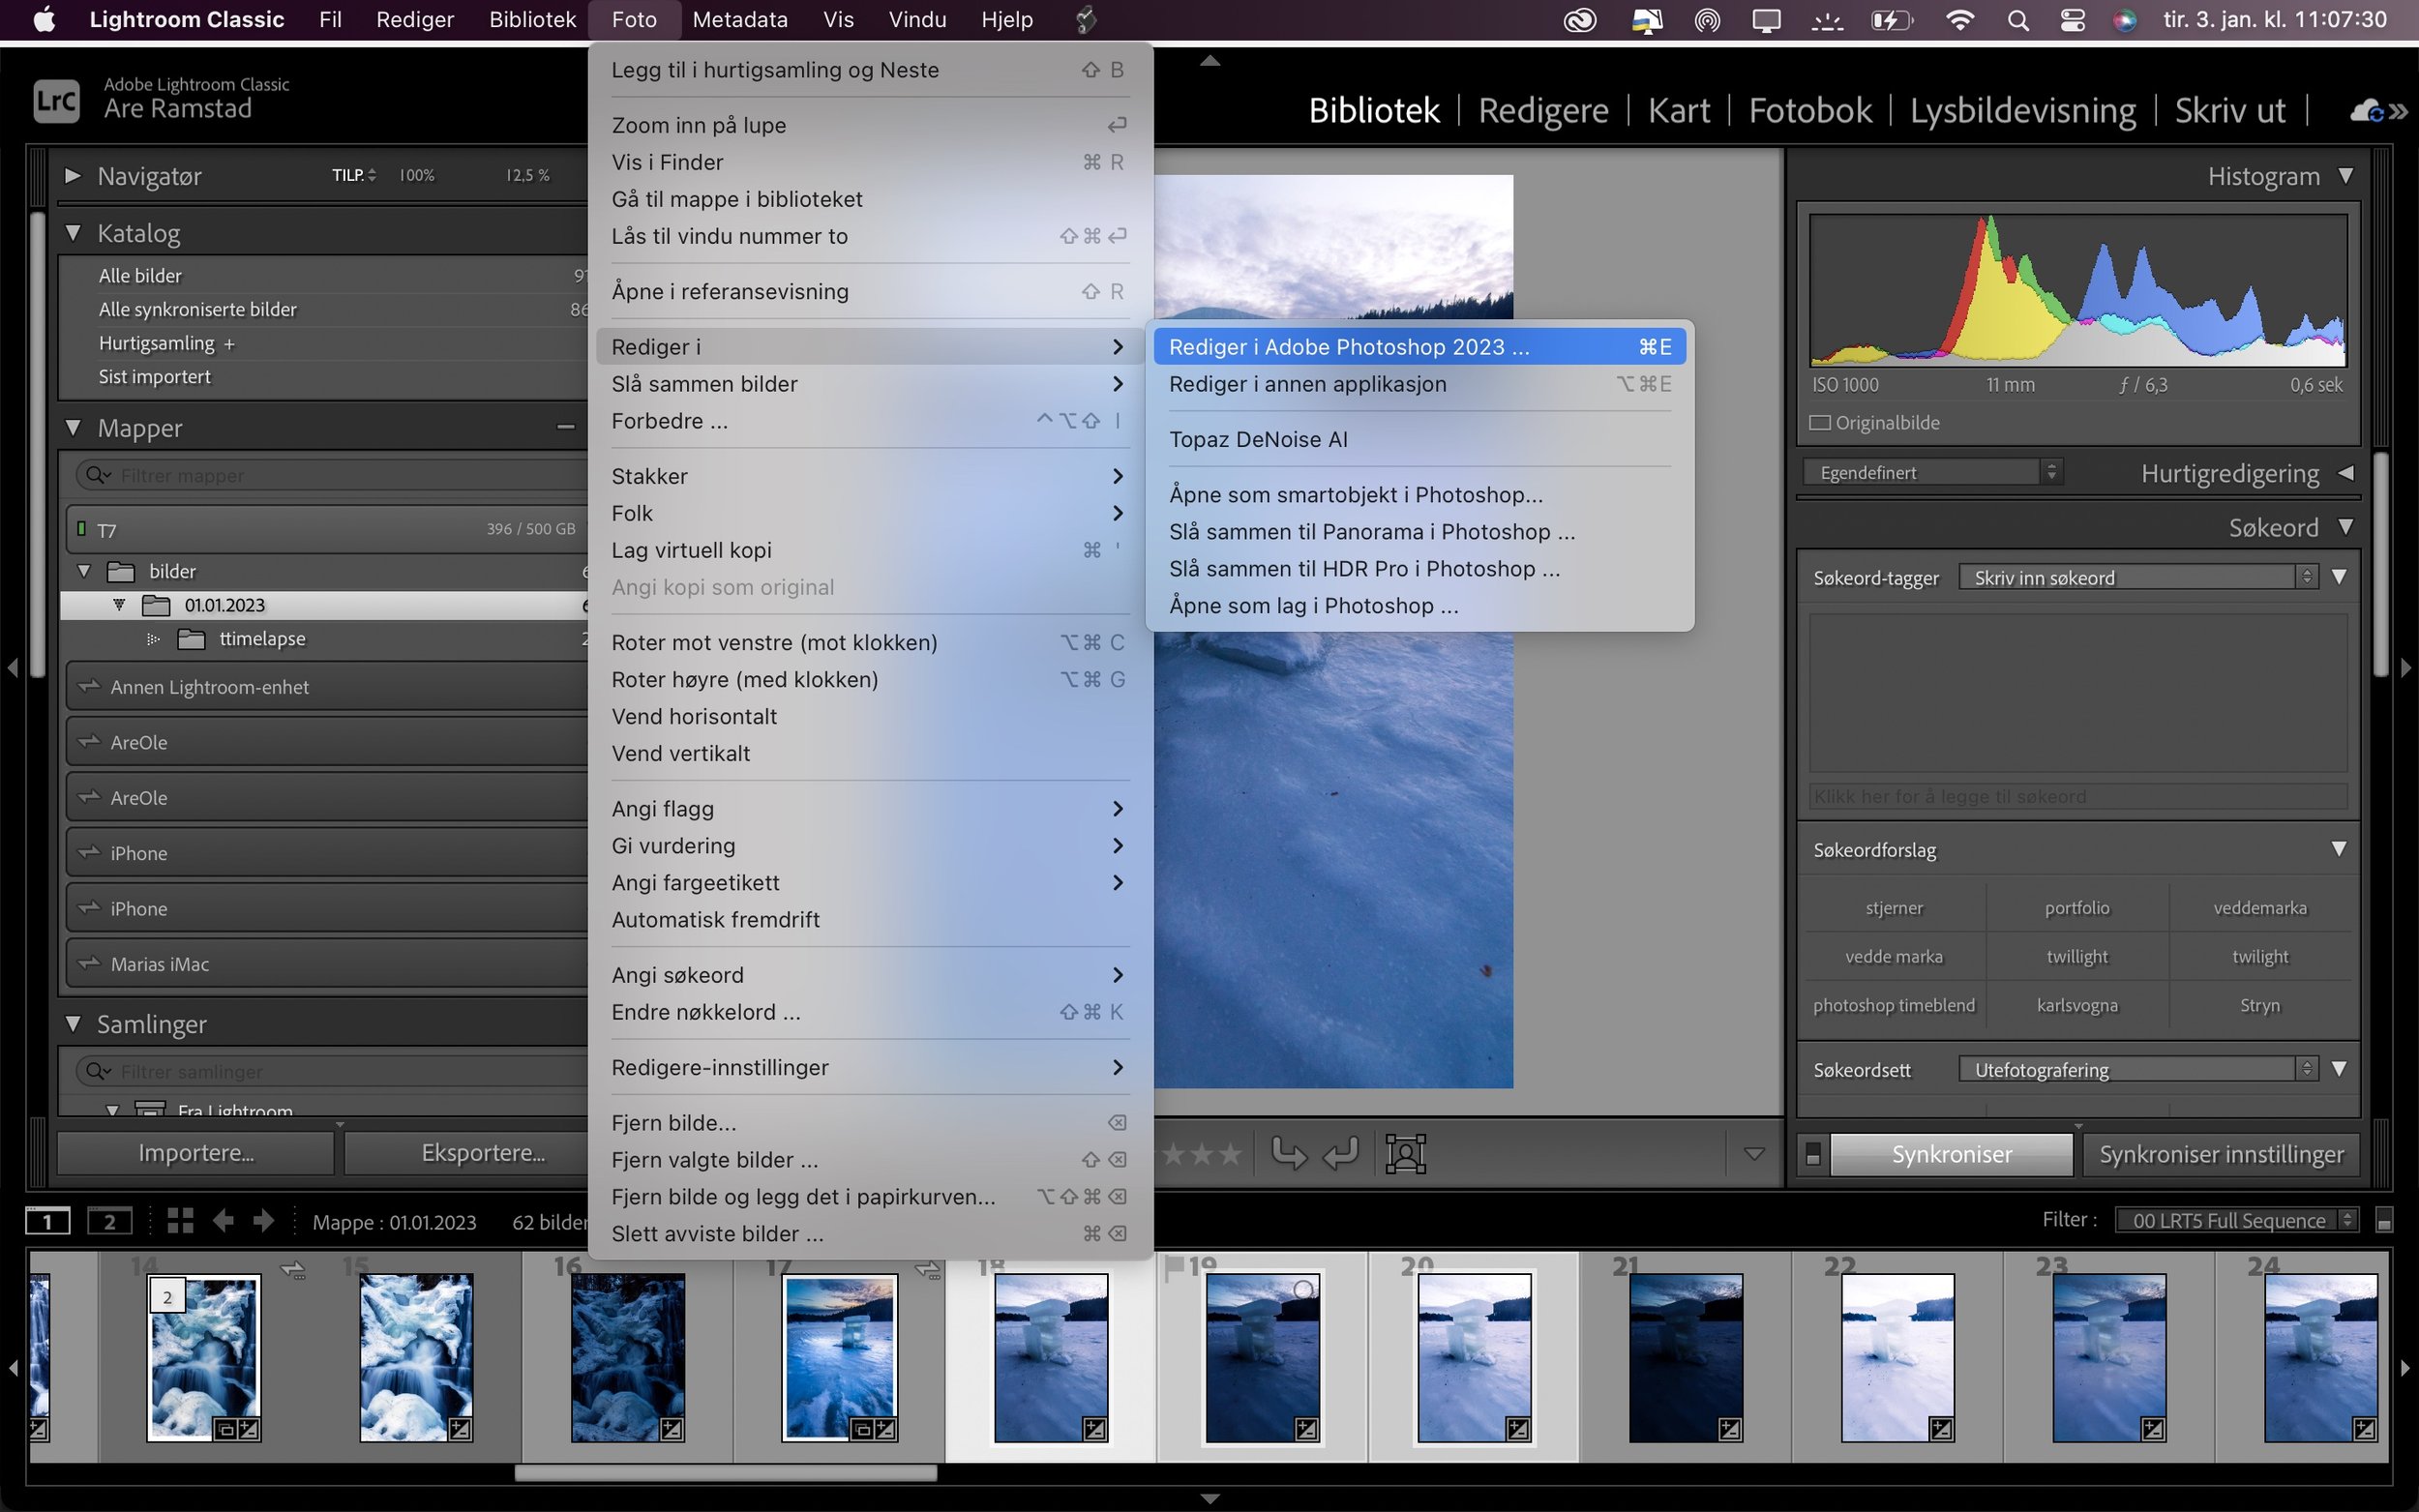Click the search icon in Filtrer samlinger
2419x1512 pixels.
pos(97,1071)
